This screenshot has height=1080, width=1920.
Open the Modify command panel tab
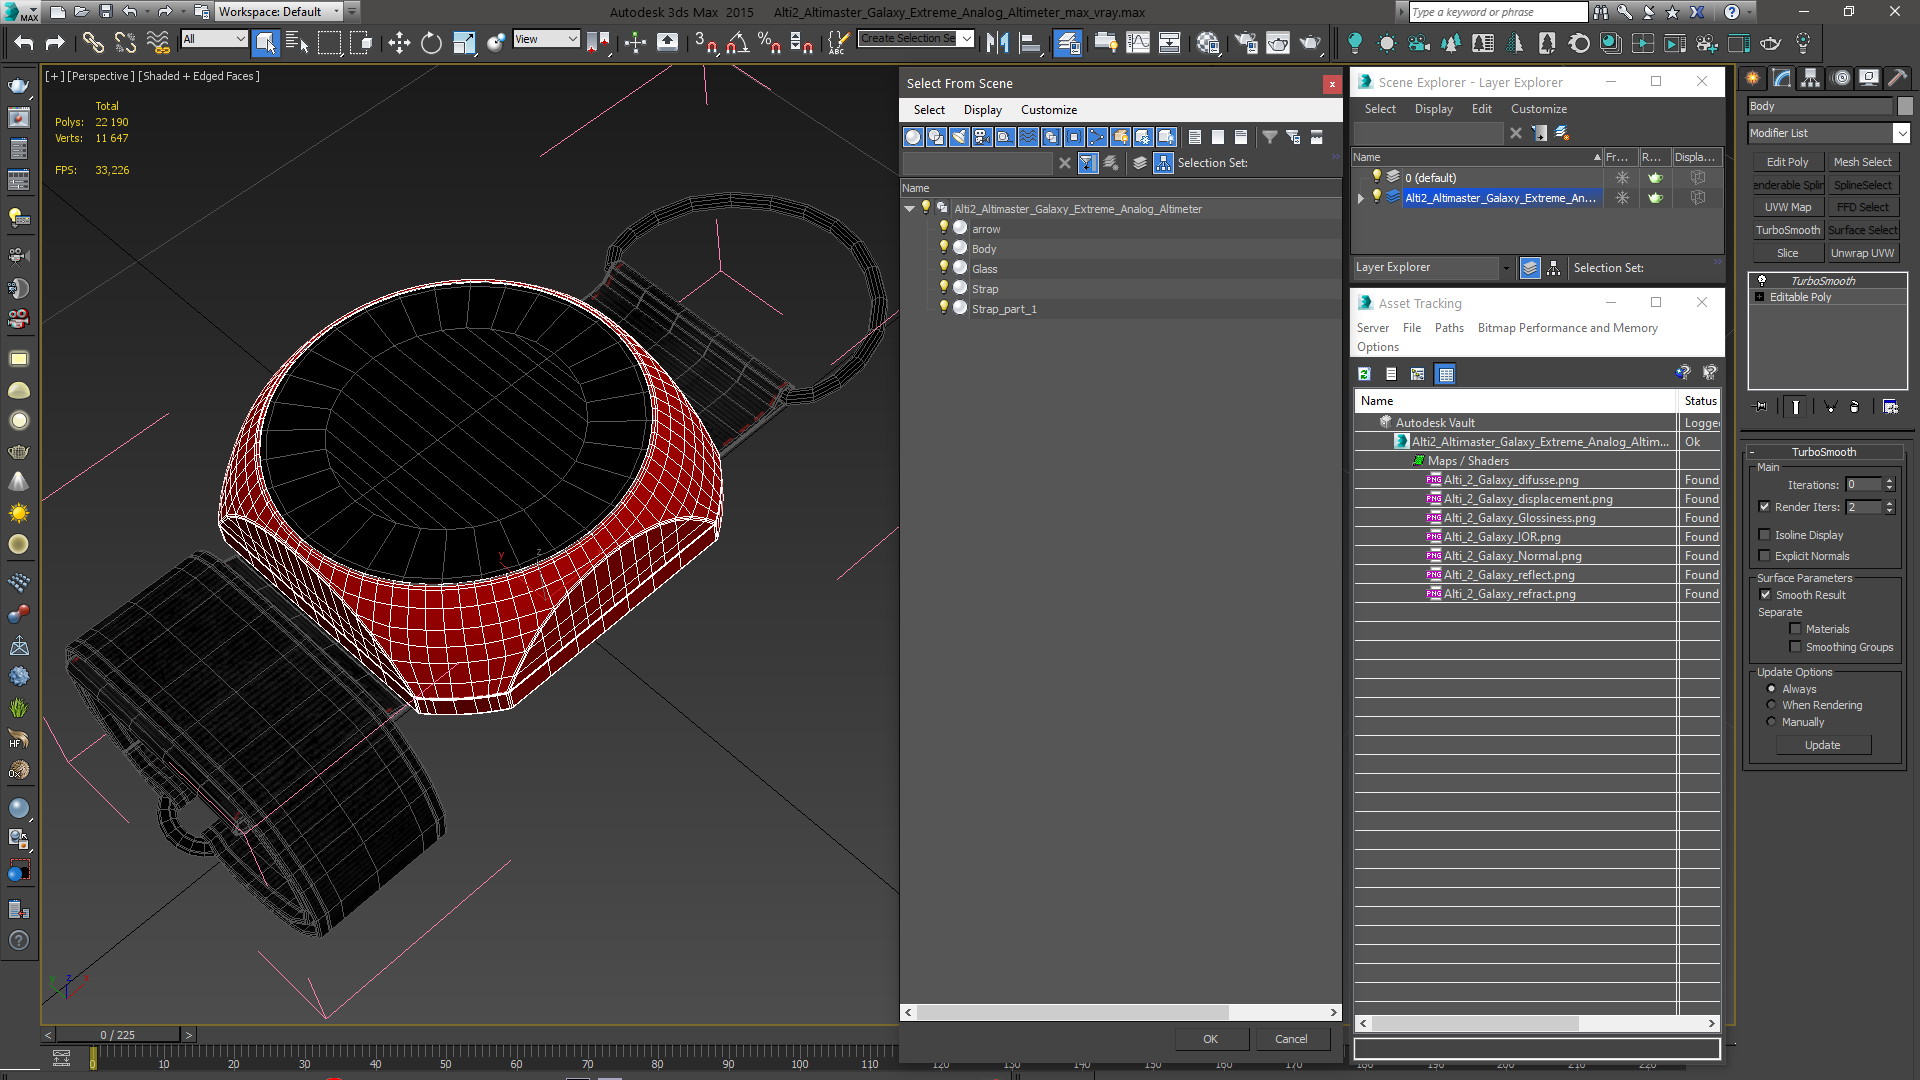click(x=1781, y=78)
